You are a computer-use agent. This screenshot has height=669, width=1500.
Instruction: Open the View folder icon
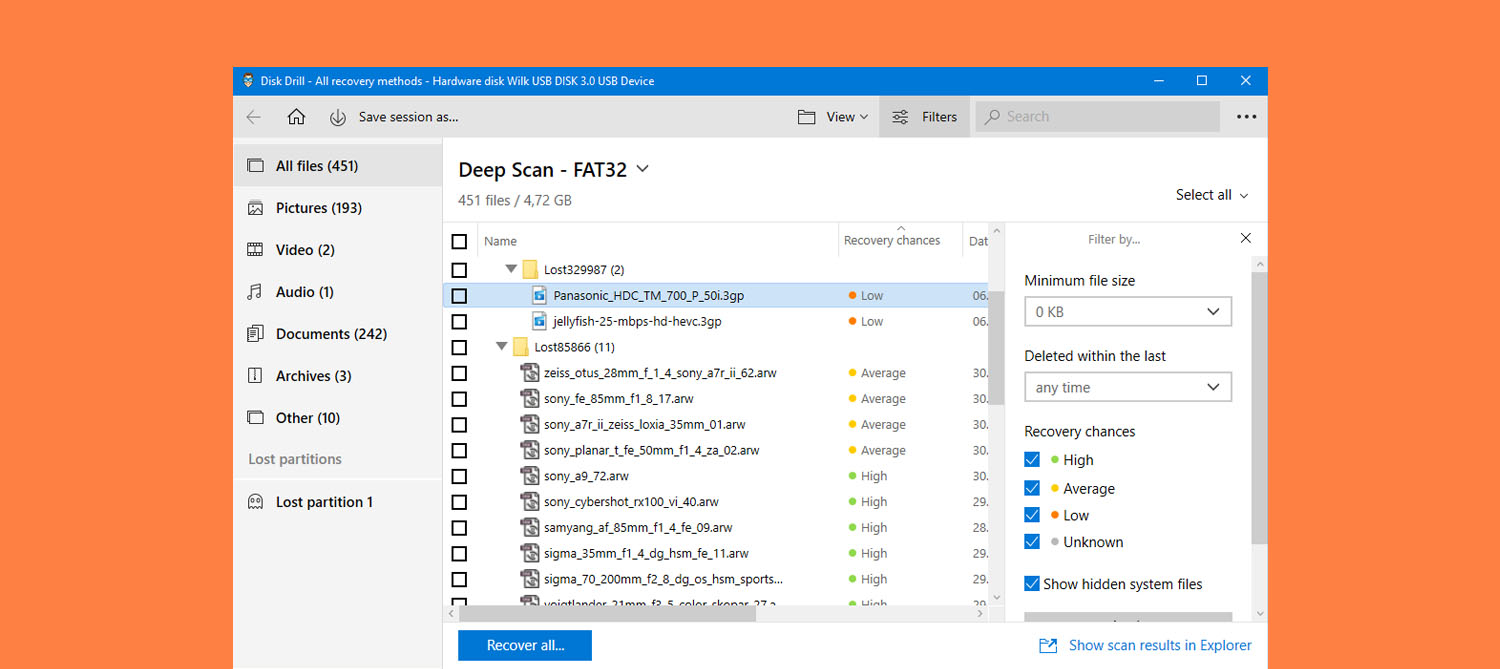click(x=806, y=117)
